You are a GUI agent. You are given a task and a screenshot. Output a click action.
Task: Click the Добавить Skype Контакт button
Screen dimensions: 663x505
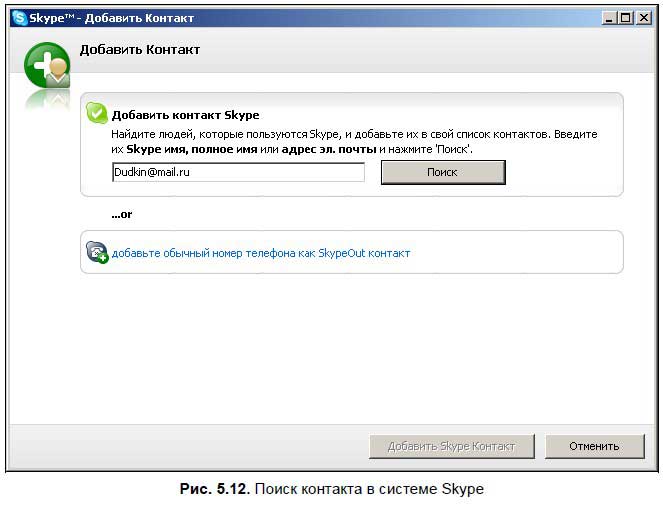point(451,446)
